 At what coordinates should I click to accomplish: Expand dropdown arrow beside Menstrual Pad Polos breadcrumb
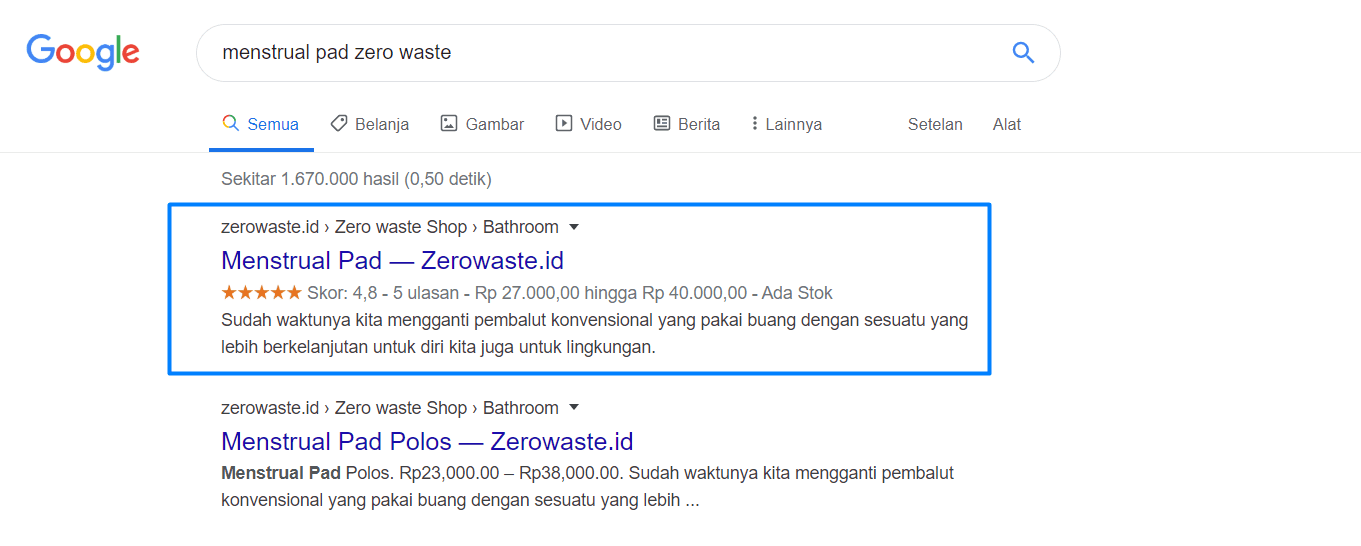[574, 408]
